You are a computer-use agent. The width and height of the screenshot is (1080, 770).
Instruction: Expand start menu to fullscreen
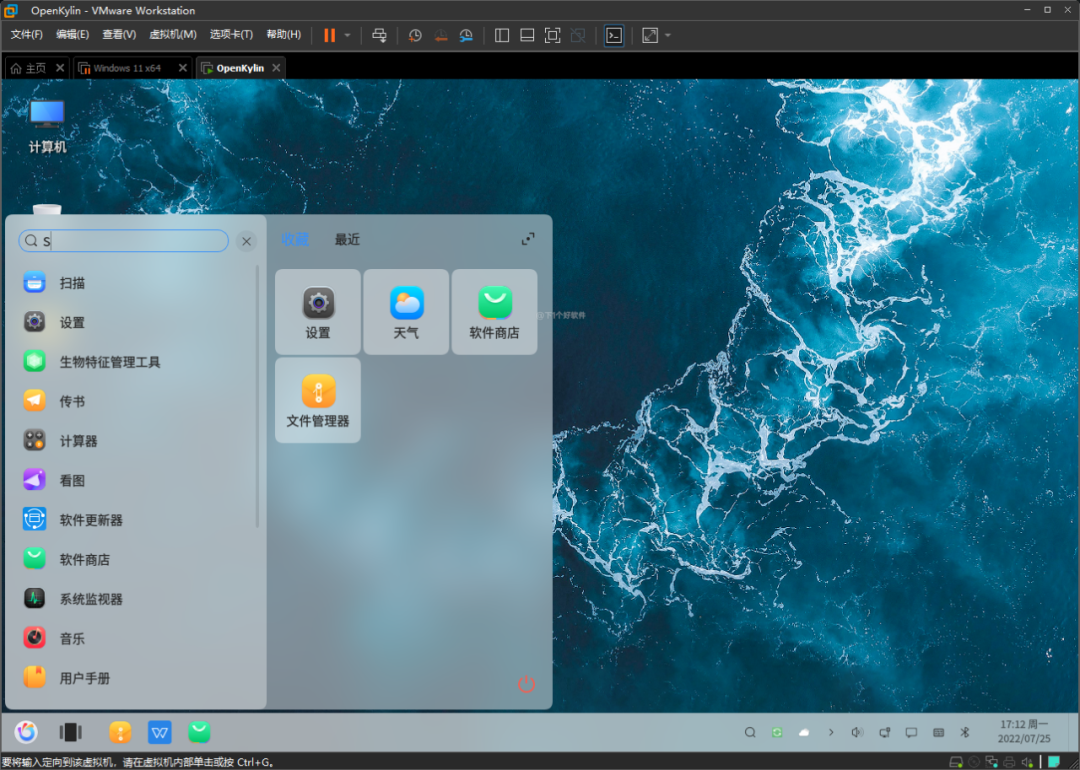click(528, 239)
